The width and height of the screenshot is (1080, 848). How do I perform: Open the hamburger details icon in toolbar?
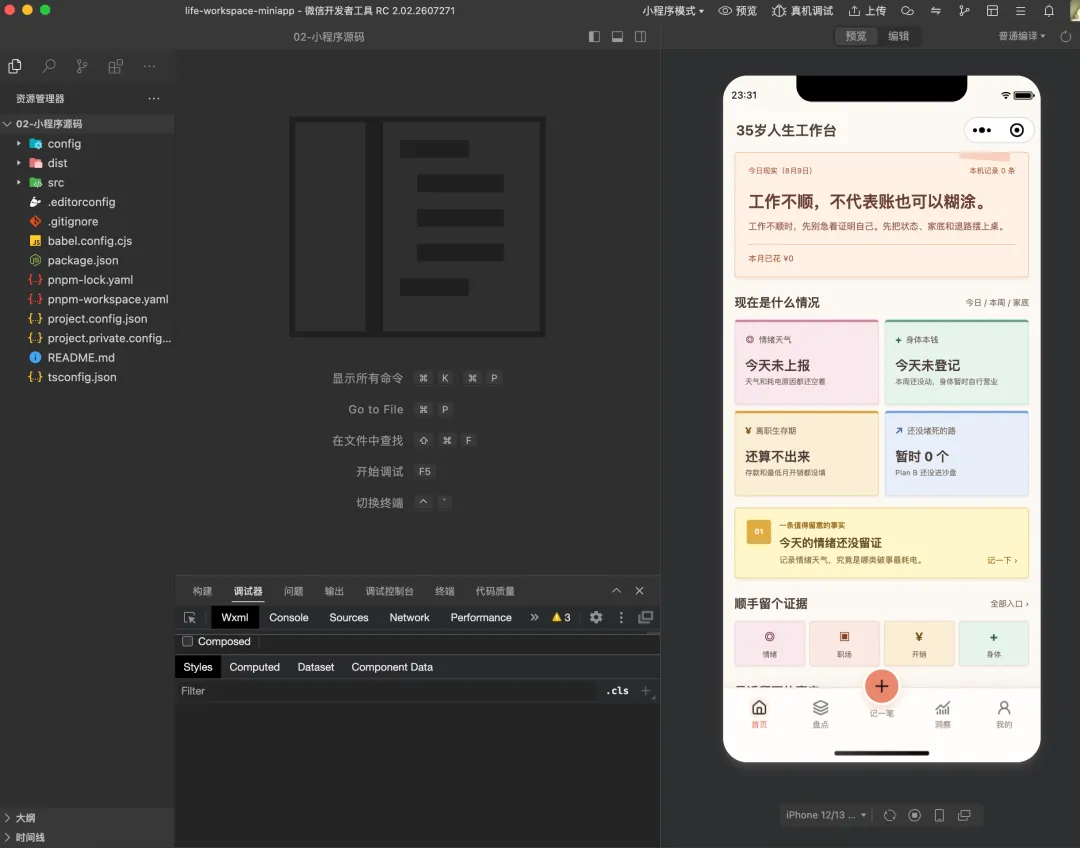(x=1020, y=11)
